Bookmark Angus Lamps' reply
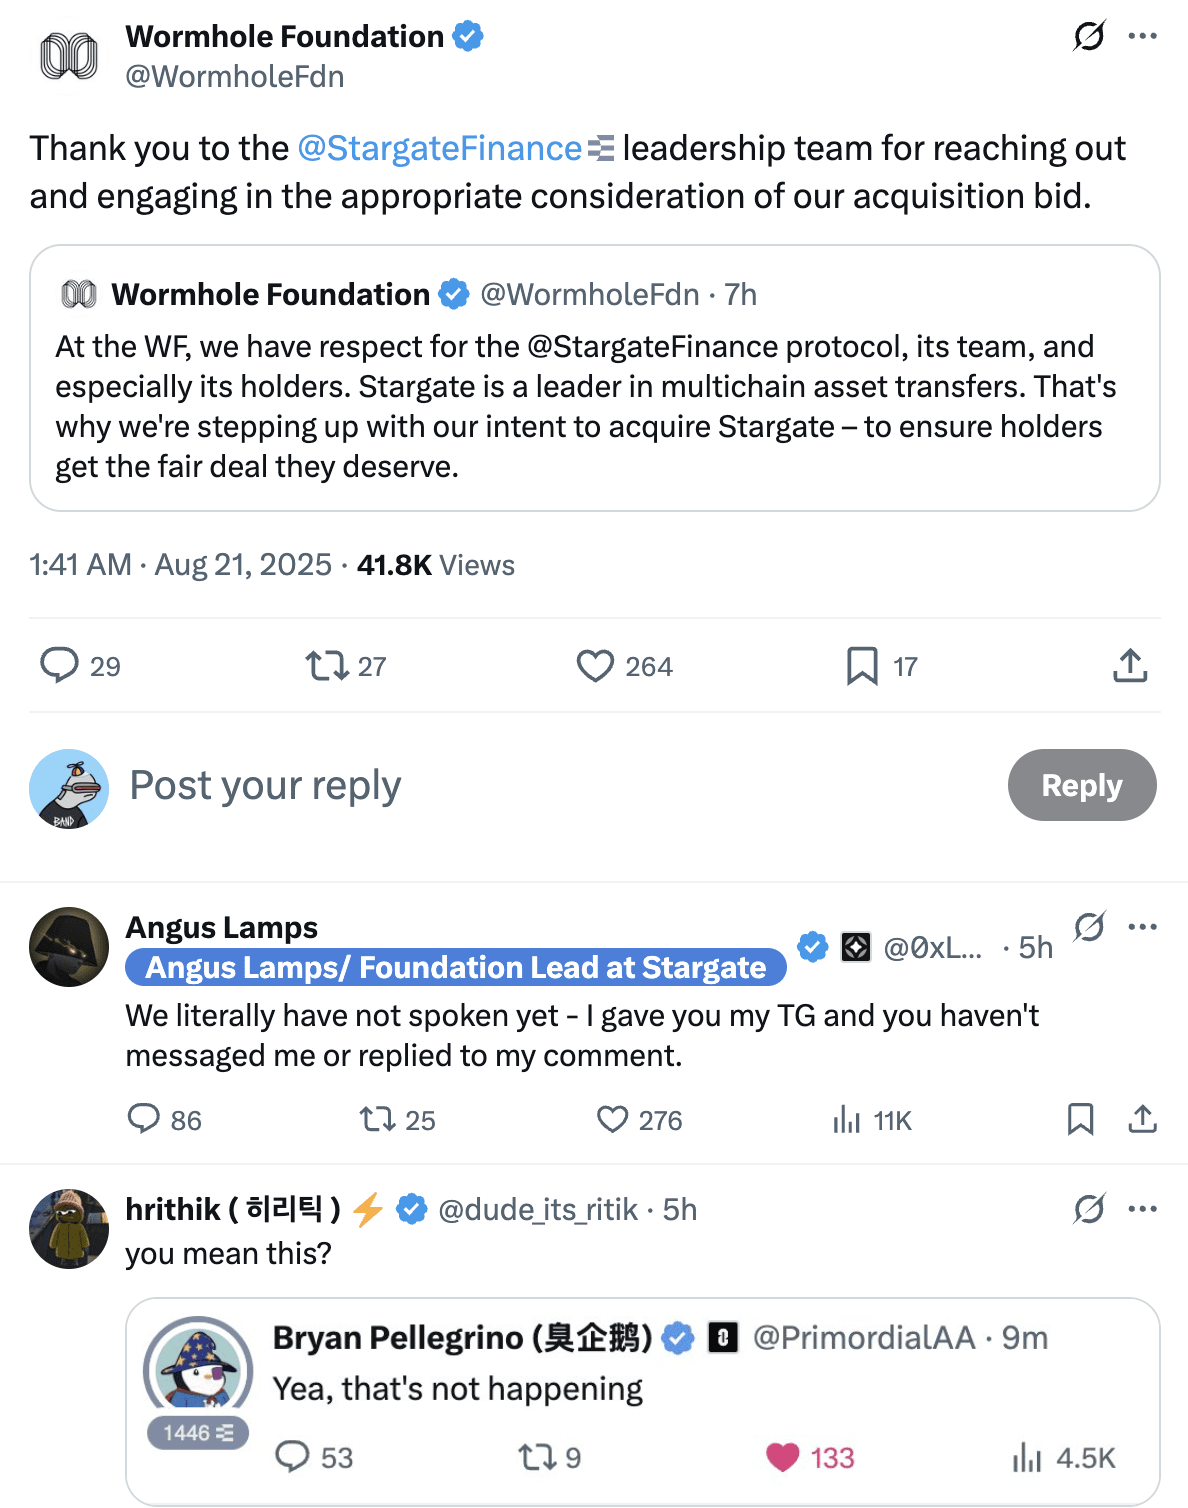 [1080, 1119]
